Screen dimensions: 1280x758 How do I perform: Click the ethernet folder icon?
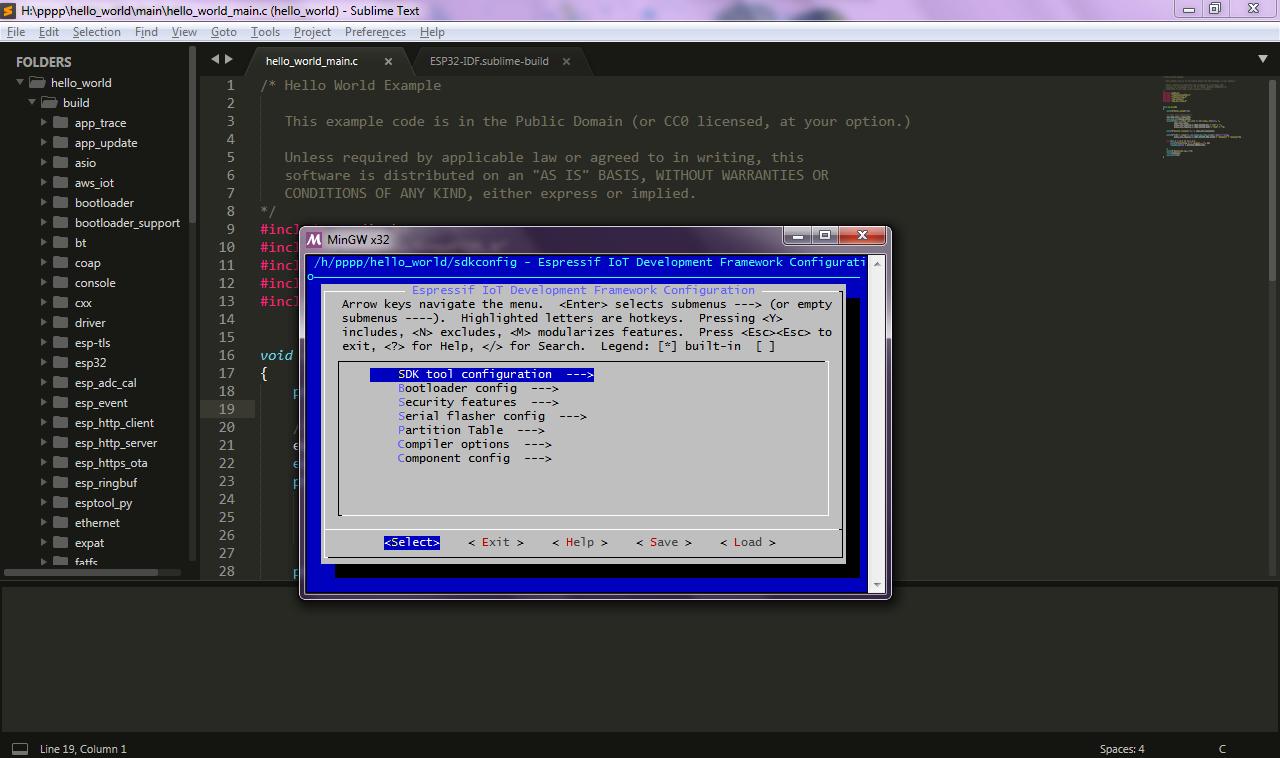tap(60, 522)
